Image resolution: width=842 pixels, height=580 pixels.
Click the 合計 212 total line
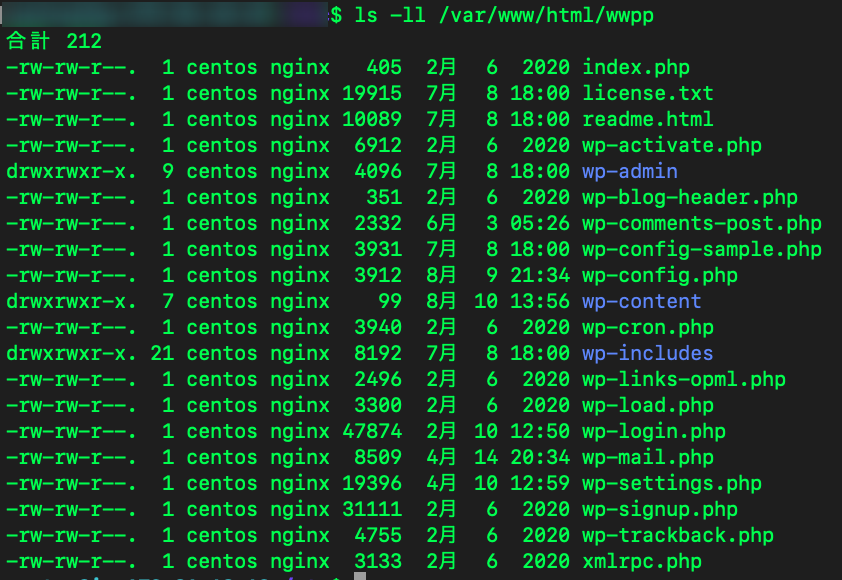click(54, 41)
